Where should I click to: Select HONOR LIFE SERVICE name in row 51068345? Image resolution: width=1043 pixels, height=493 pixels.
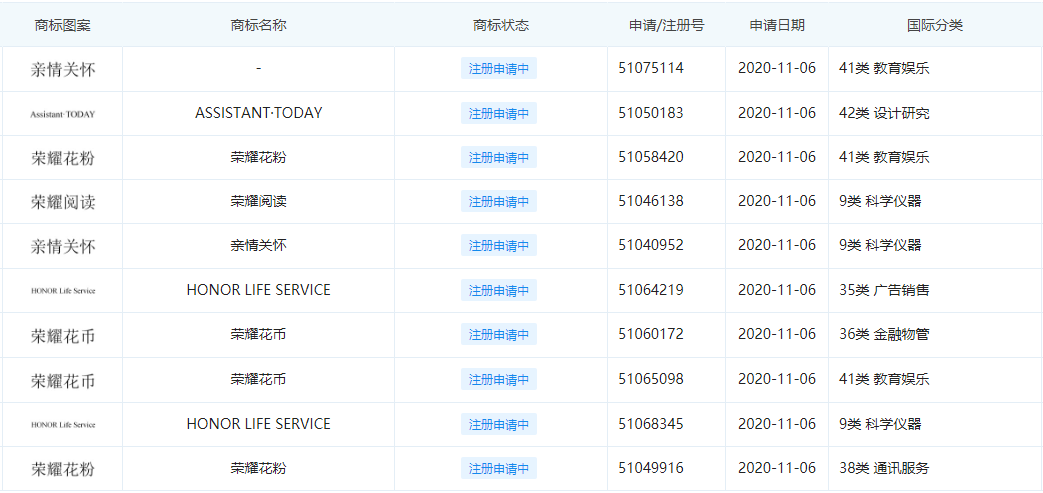[259, 424]
